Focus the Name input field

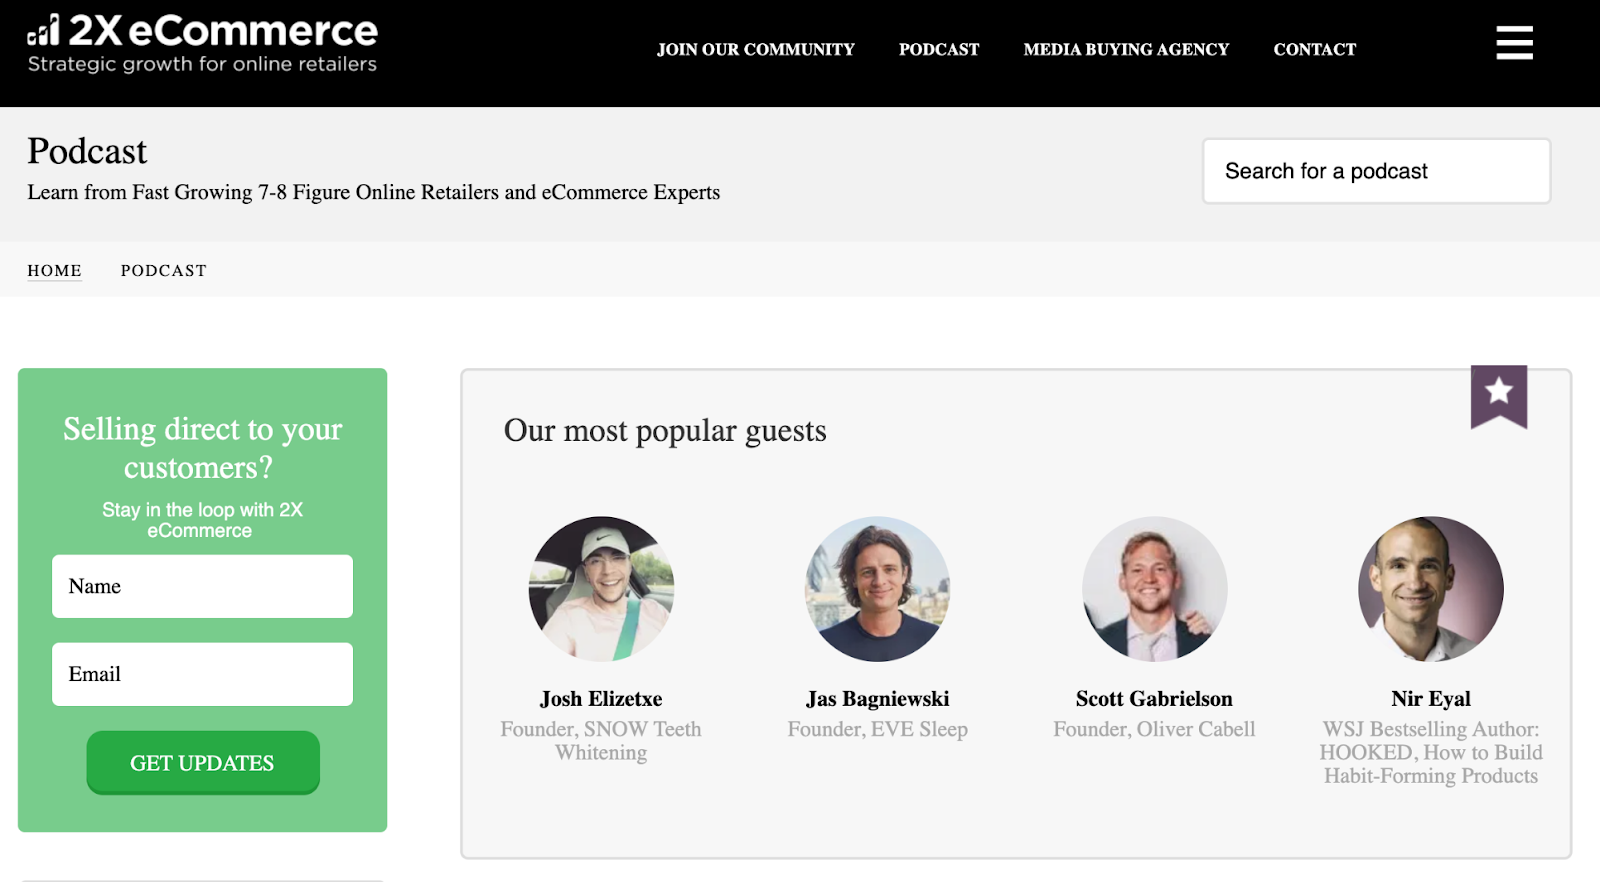pyautogui.click(x=202, y=586)
